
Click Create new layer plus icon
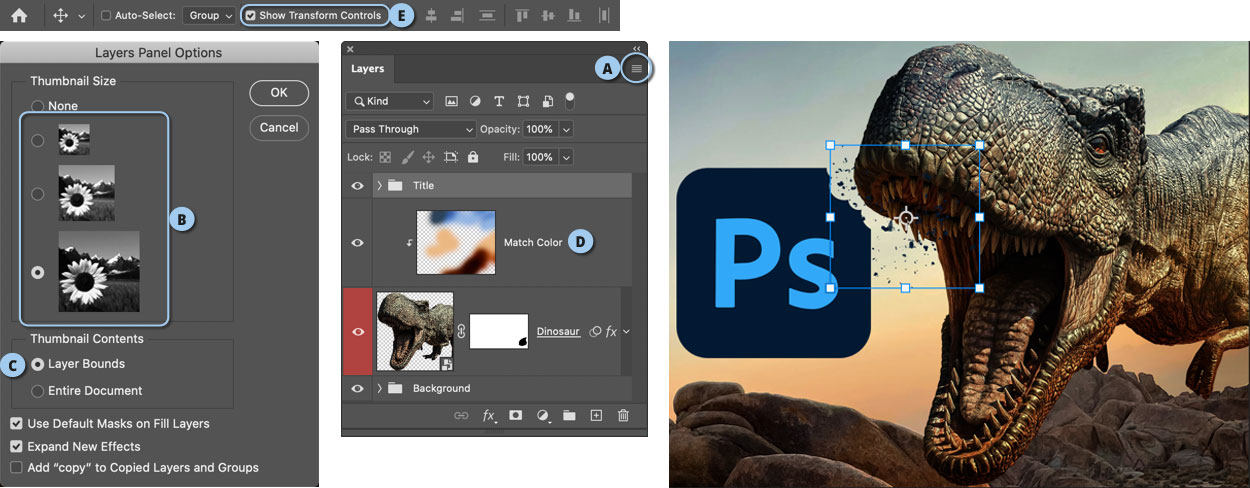click(x=596, y=415)
